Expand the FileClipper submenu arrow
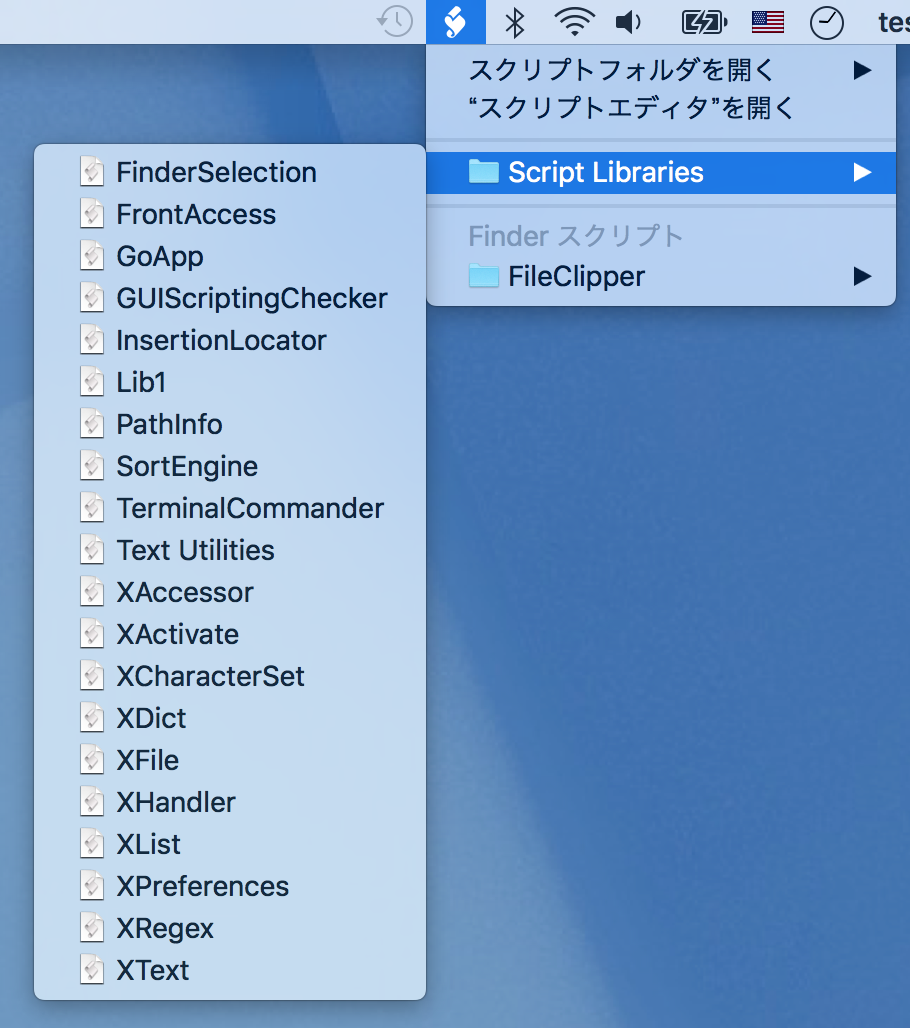The image size is (910, 1028). pyautogui.click(x=861, y=276)
